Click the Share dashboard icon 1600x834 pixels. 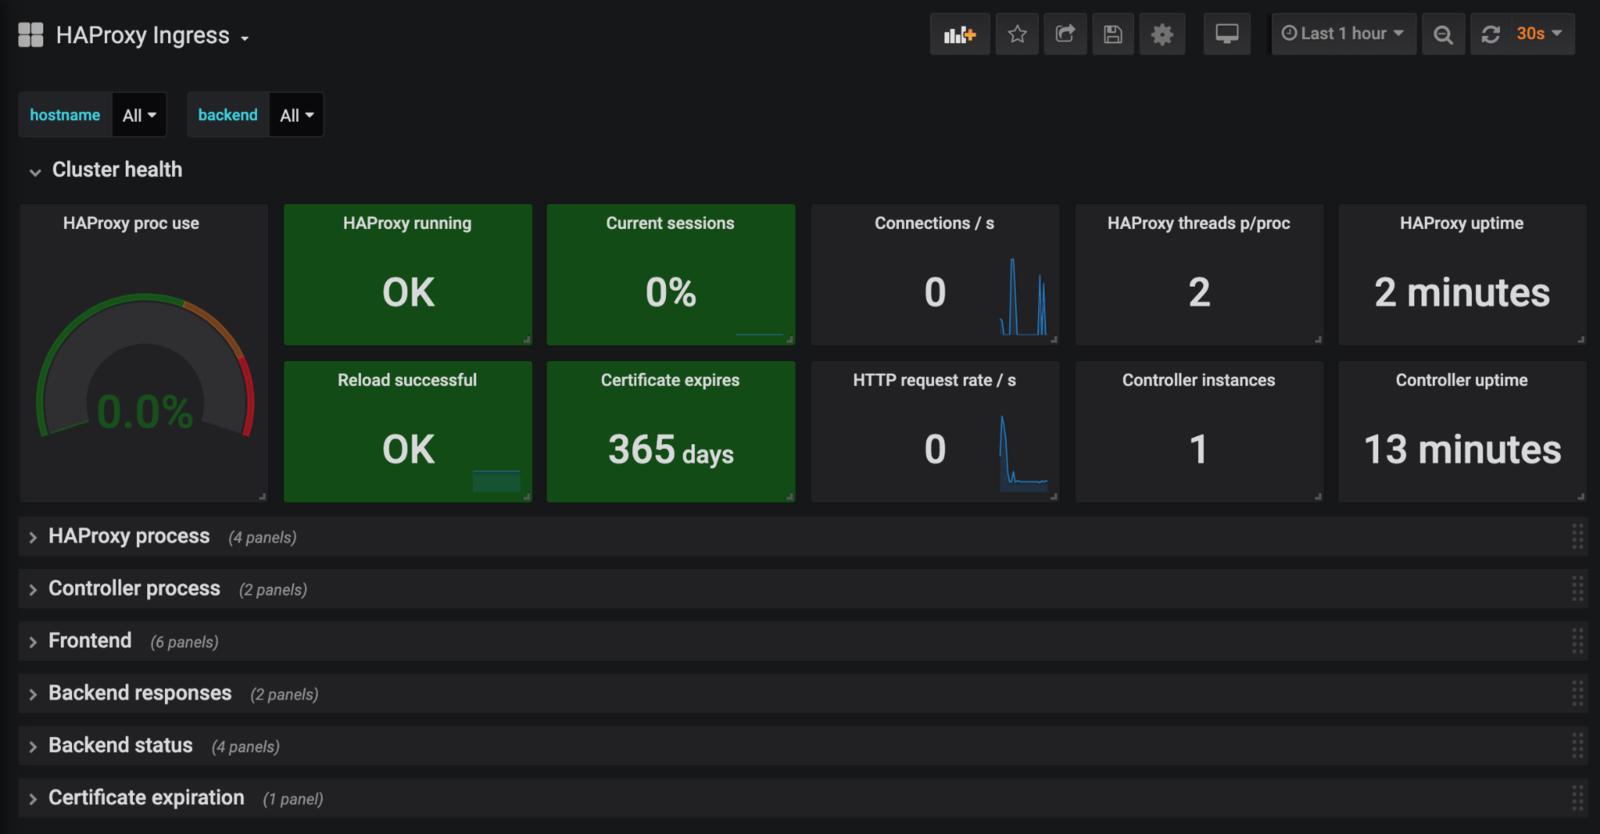1065,34
